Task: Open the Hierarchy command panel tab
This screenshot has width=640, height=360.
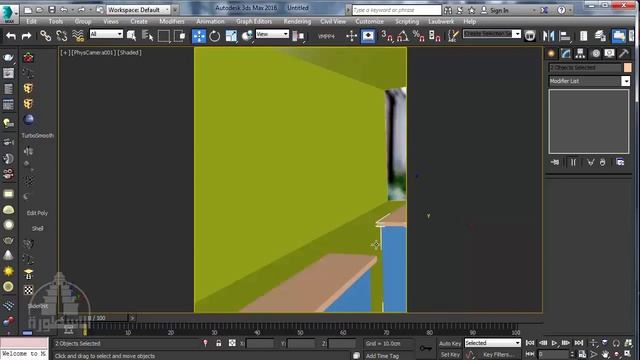Action: (x=580, y=53)
